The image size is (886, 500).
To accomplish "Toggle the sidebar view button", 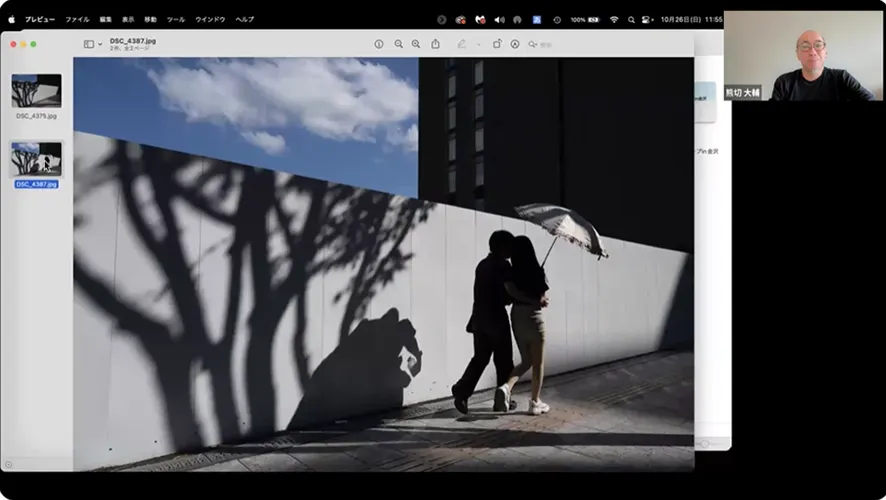I will point(88,44).
